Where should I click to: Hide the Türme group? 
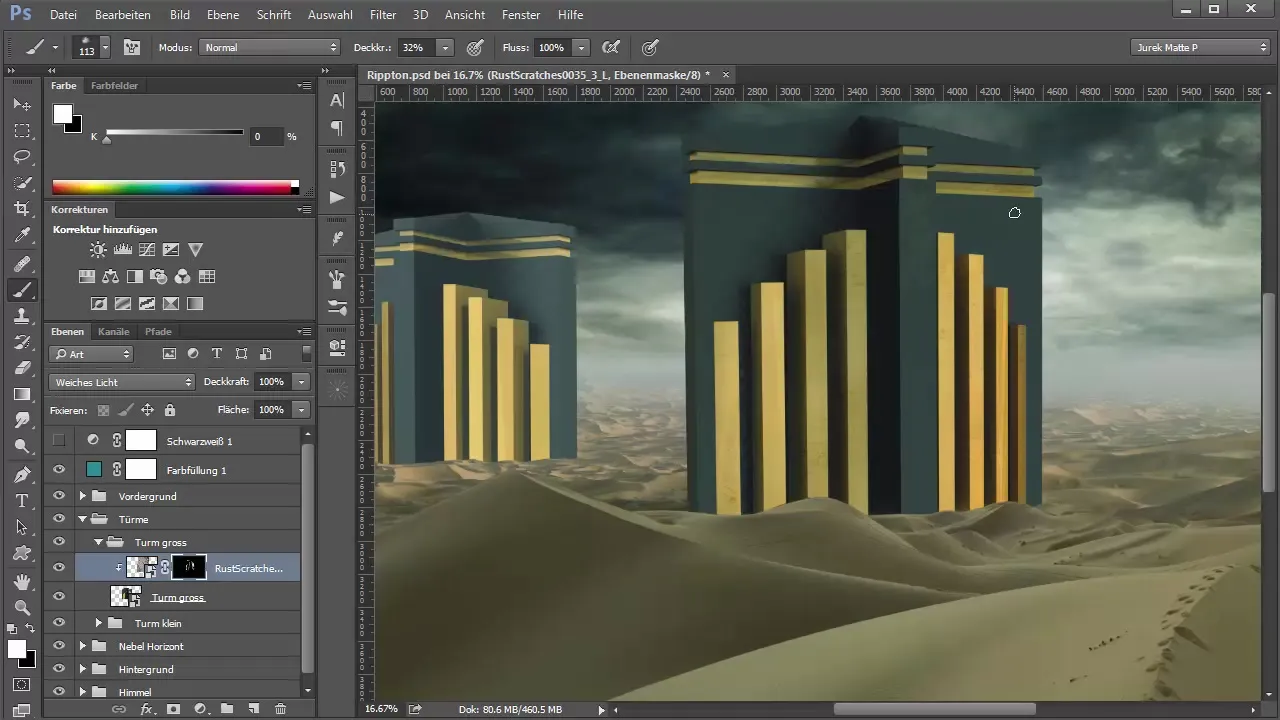[x=59, y=519]
